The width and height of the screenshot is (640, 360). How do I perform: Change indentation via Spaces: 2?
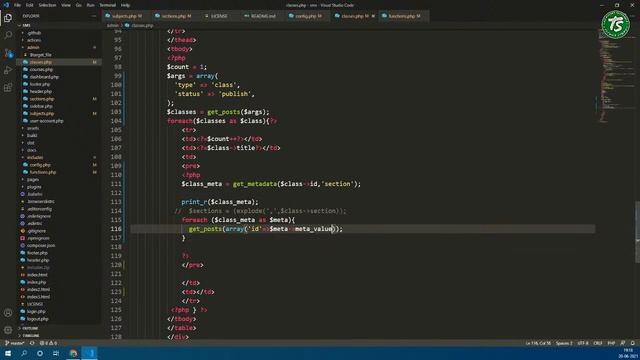pos(564,343)
